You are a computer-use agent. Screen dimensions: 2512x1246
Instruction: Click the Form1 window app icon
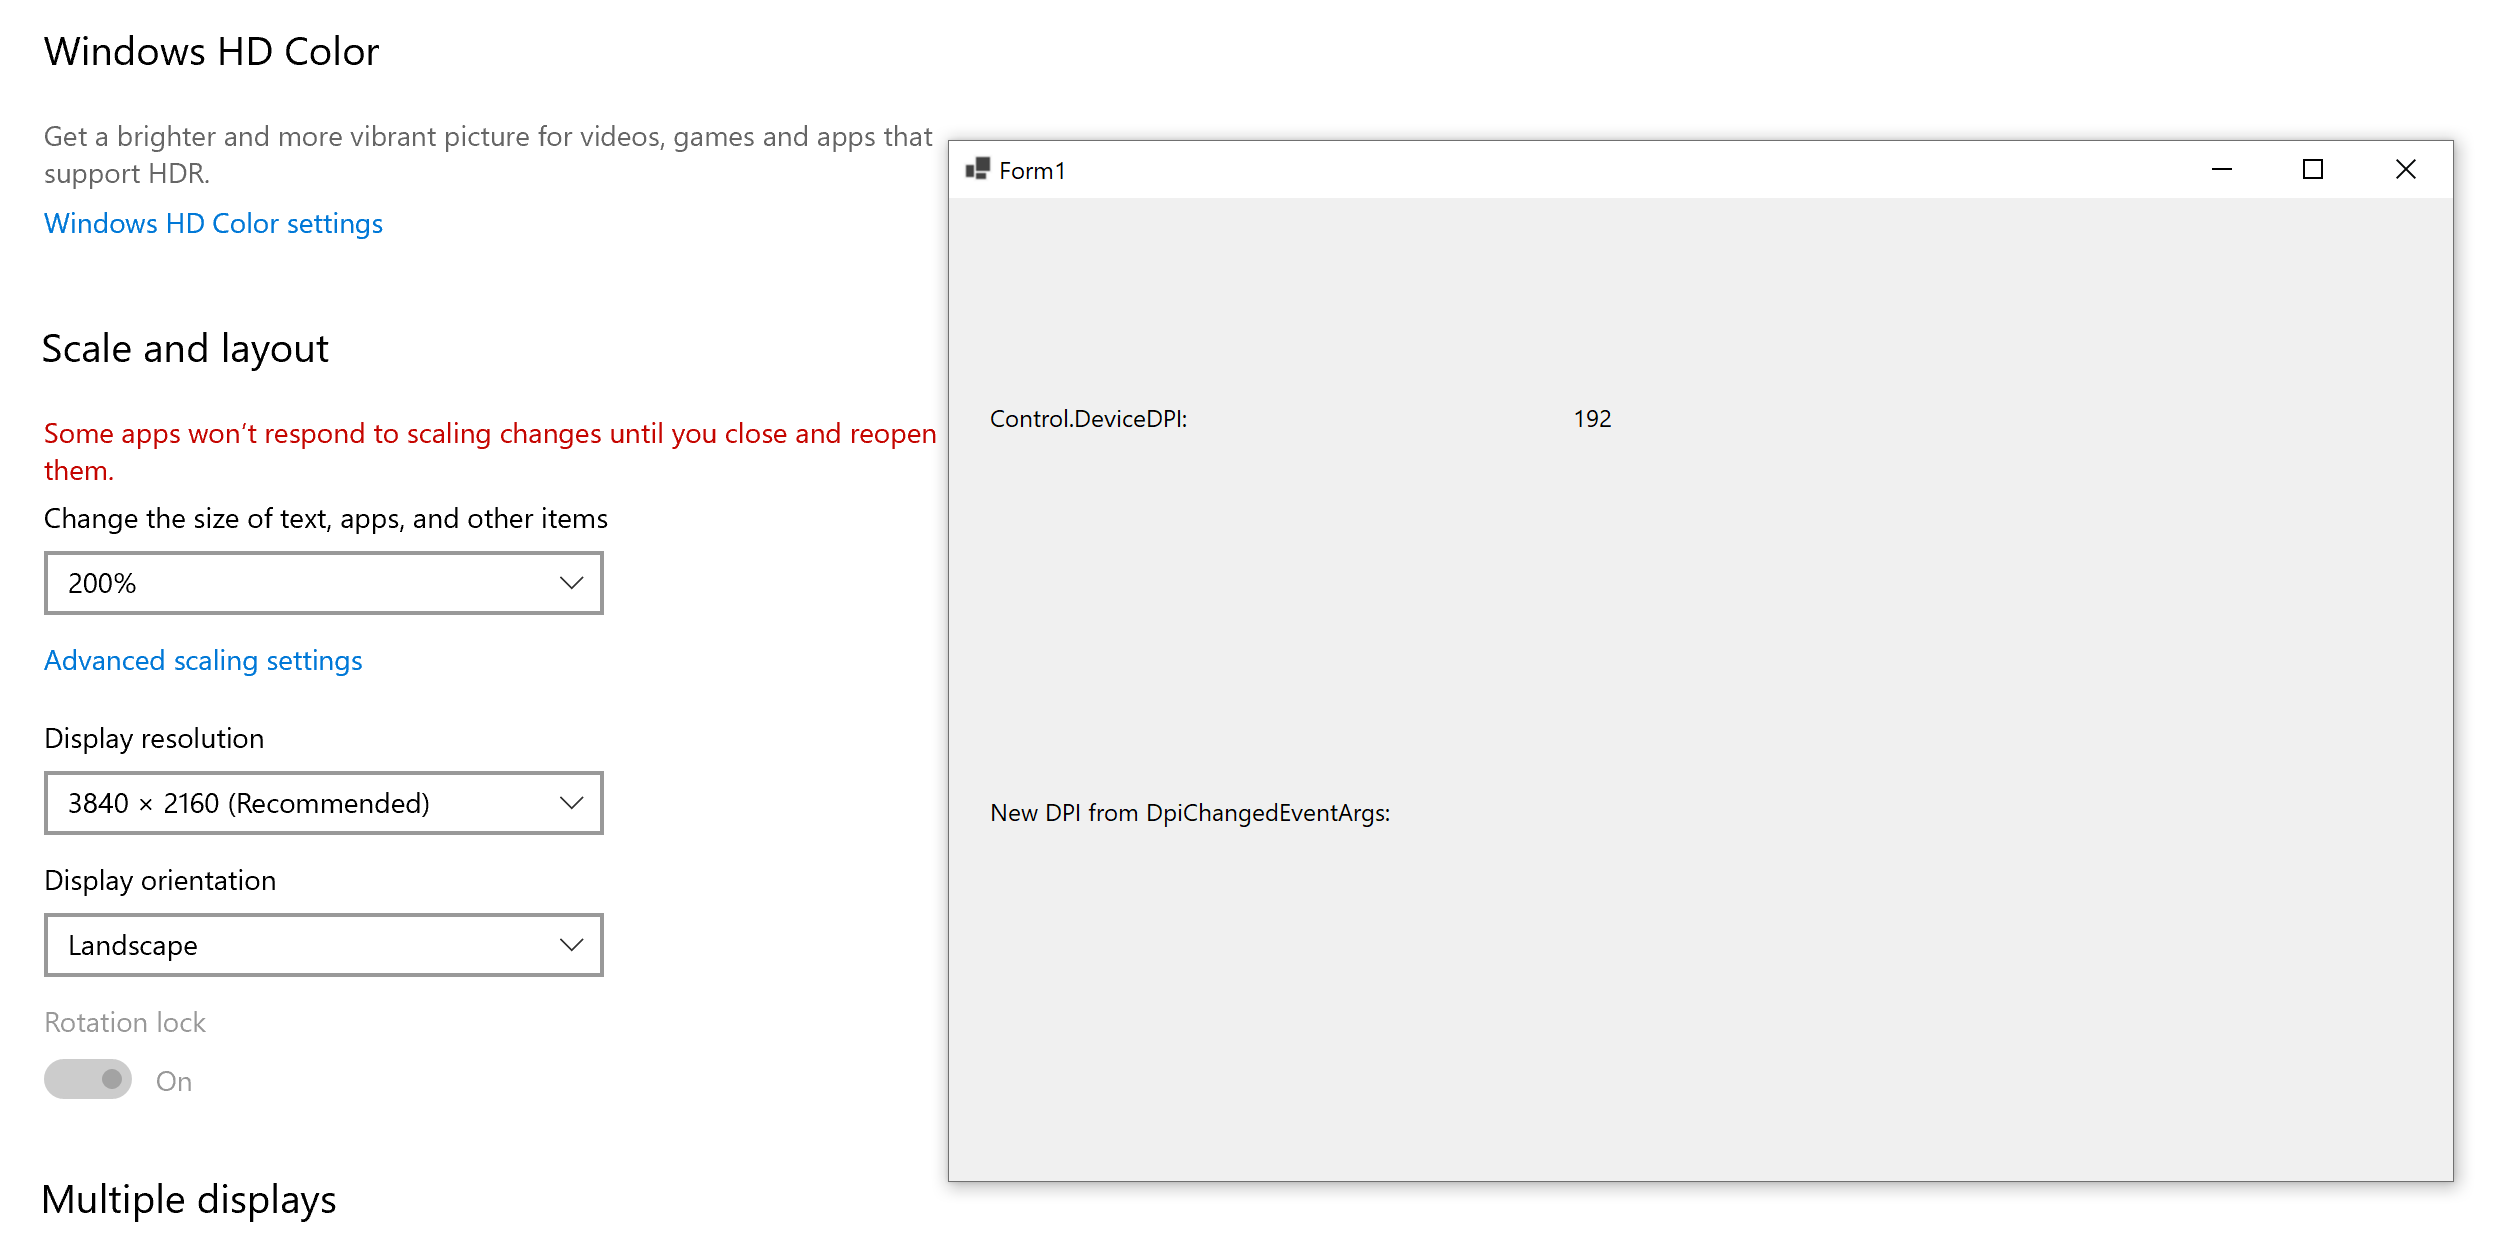[x=977, y=169]
